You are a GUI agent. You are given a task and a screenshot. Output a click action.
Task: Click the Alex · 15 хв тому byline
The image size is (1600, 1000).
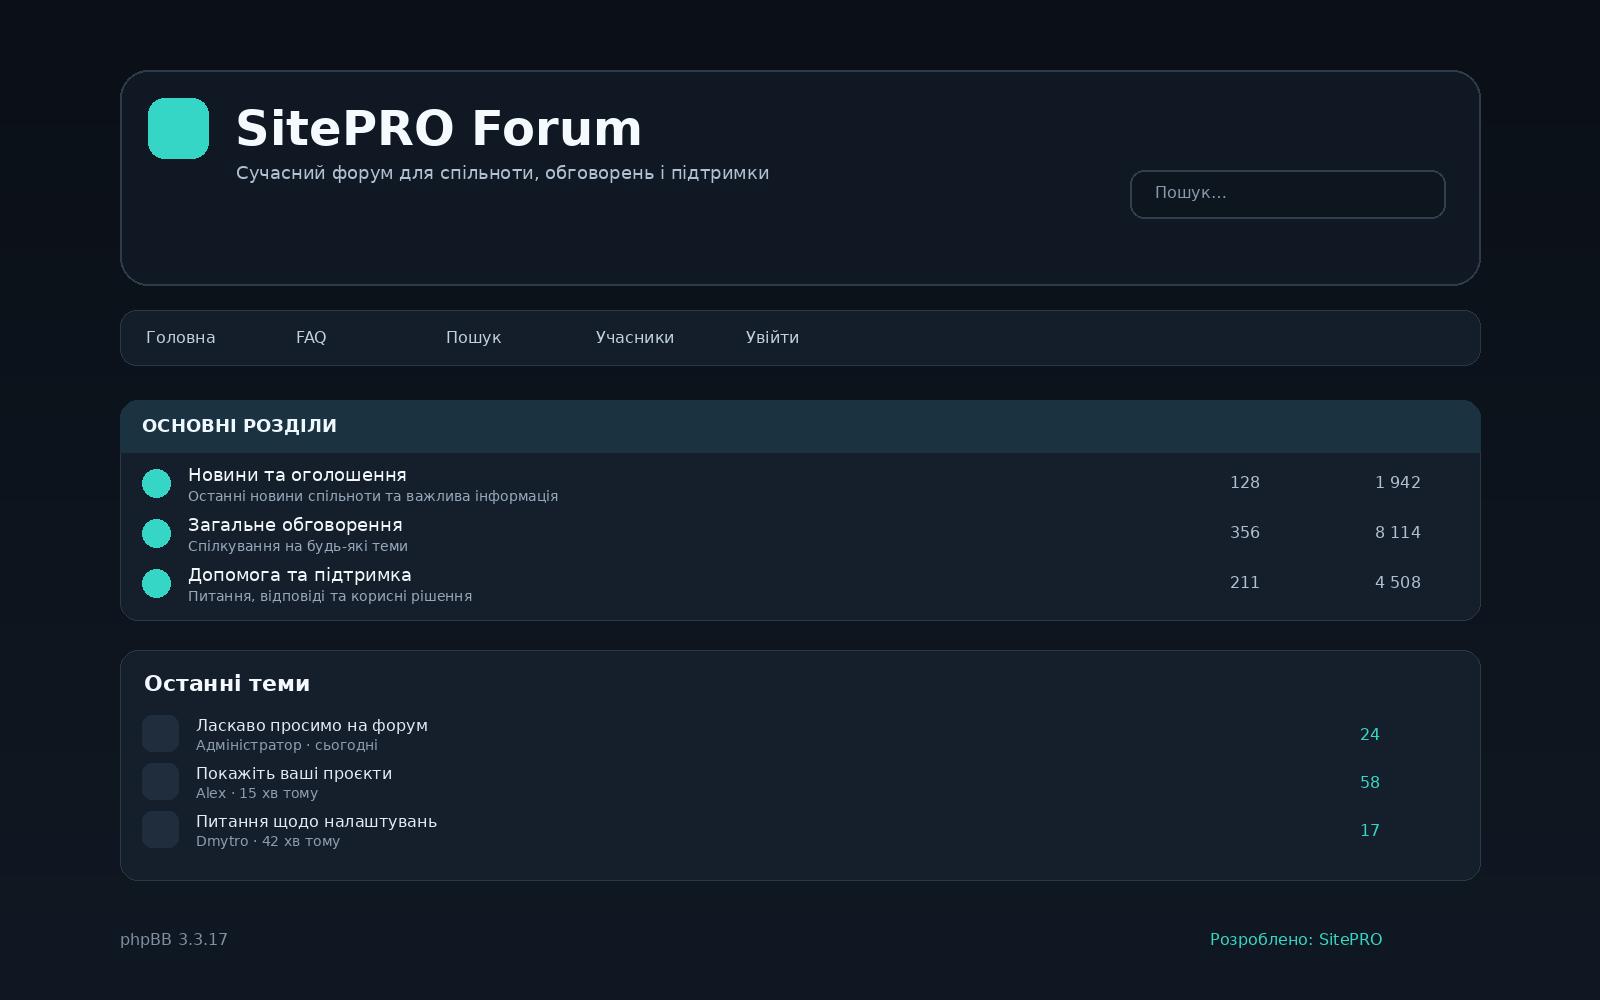click(257, 793)
